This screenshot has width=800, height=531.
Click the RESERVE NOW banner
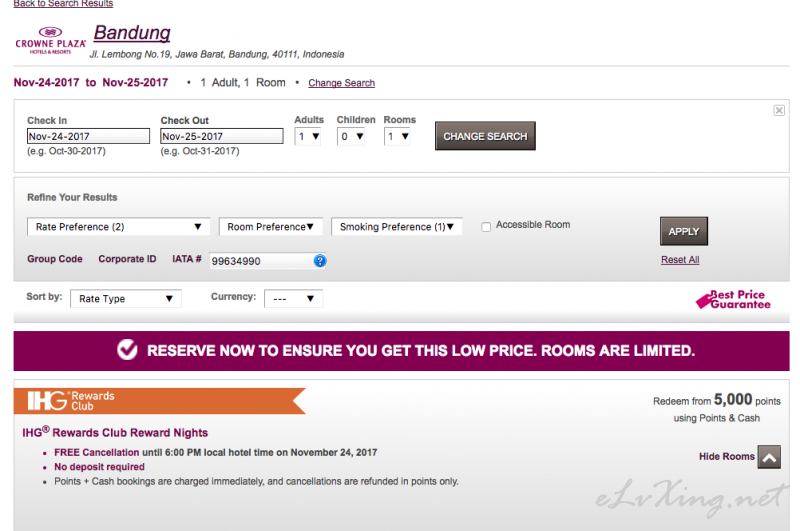click(x=402, y=351)
